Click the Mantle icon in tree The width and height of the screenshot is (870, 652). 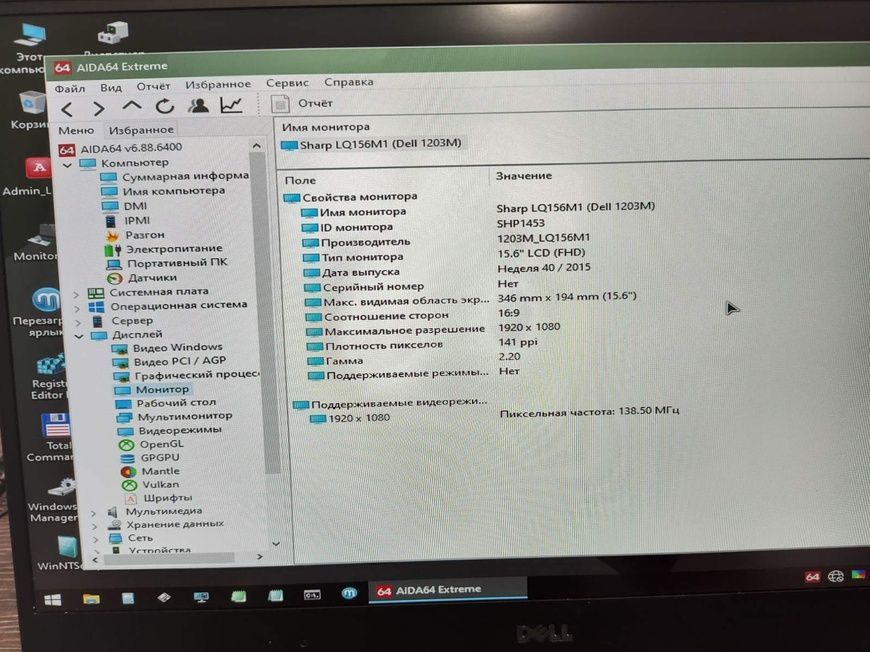point(128,472)
